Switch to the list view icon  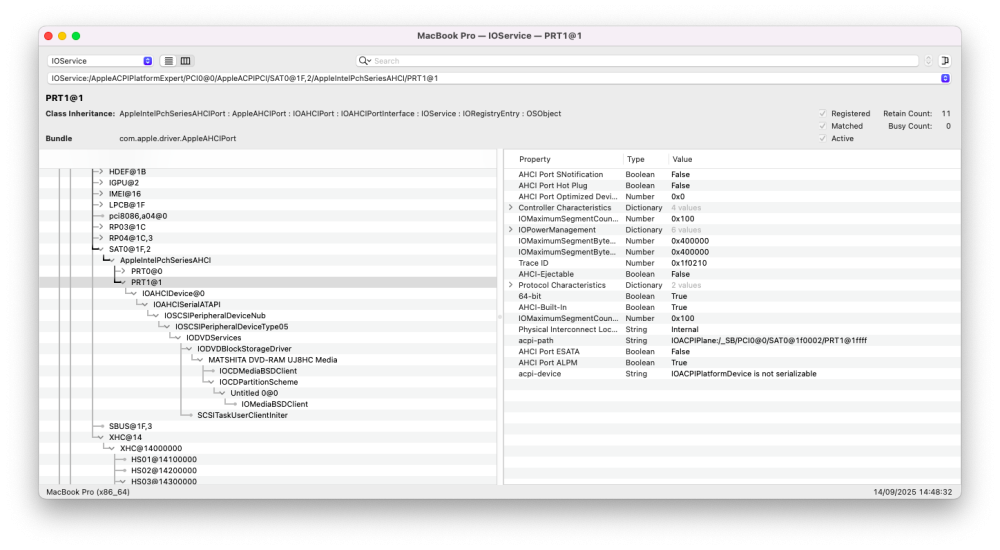click(168, 61)
